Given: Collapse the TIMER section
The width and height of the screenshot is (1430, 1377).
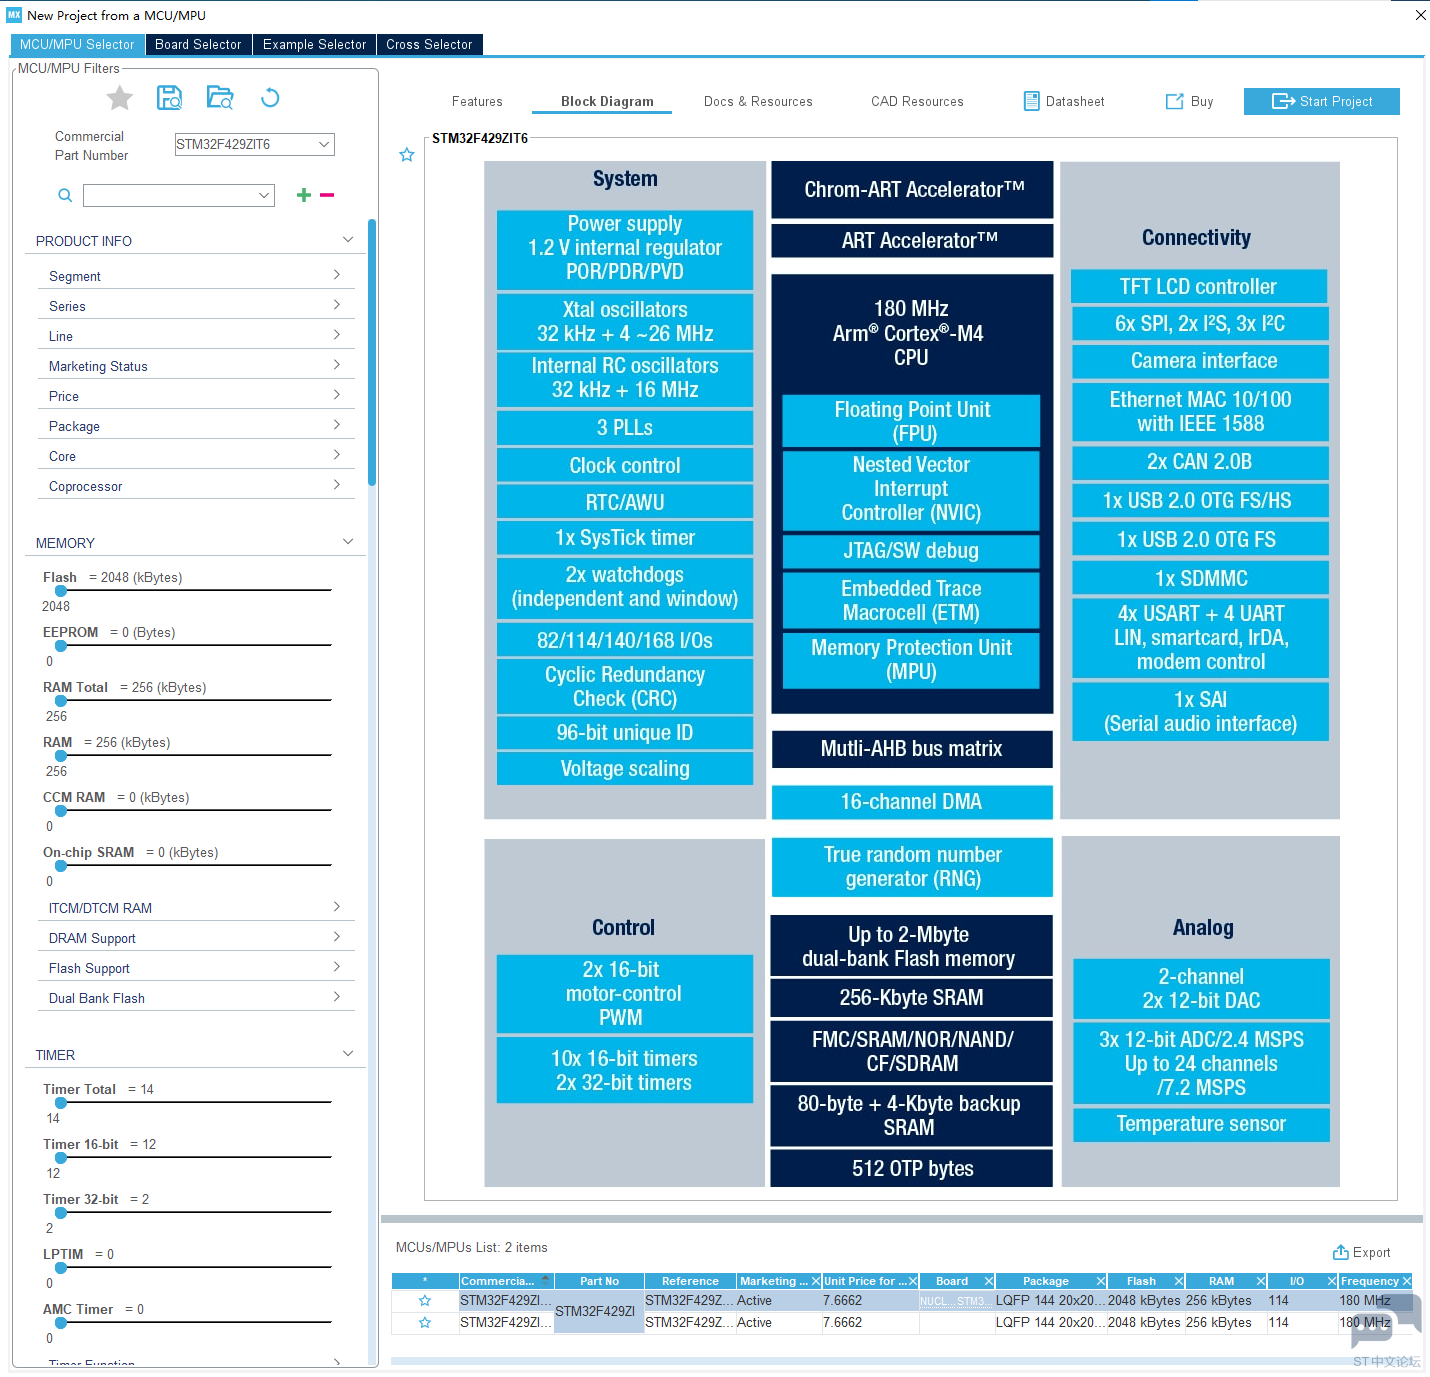Looking at the screenshot, I should (x=348, y=1054).
